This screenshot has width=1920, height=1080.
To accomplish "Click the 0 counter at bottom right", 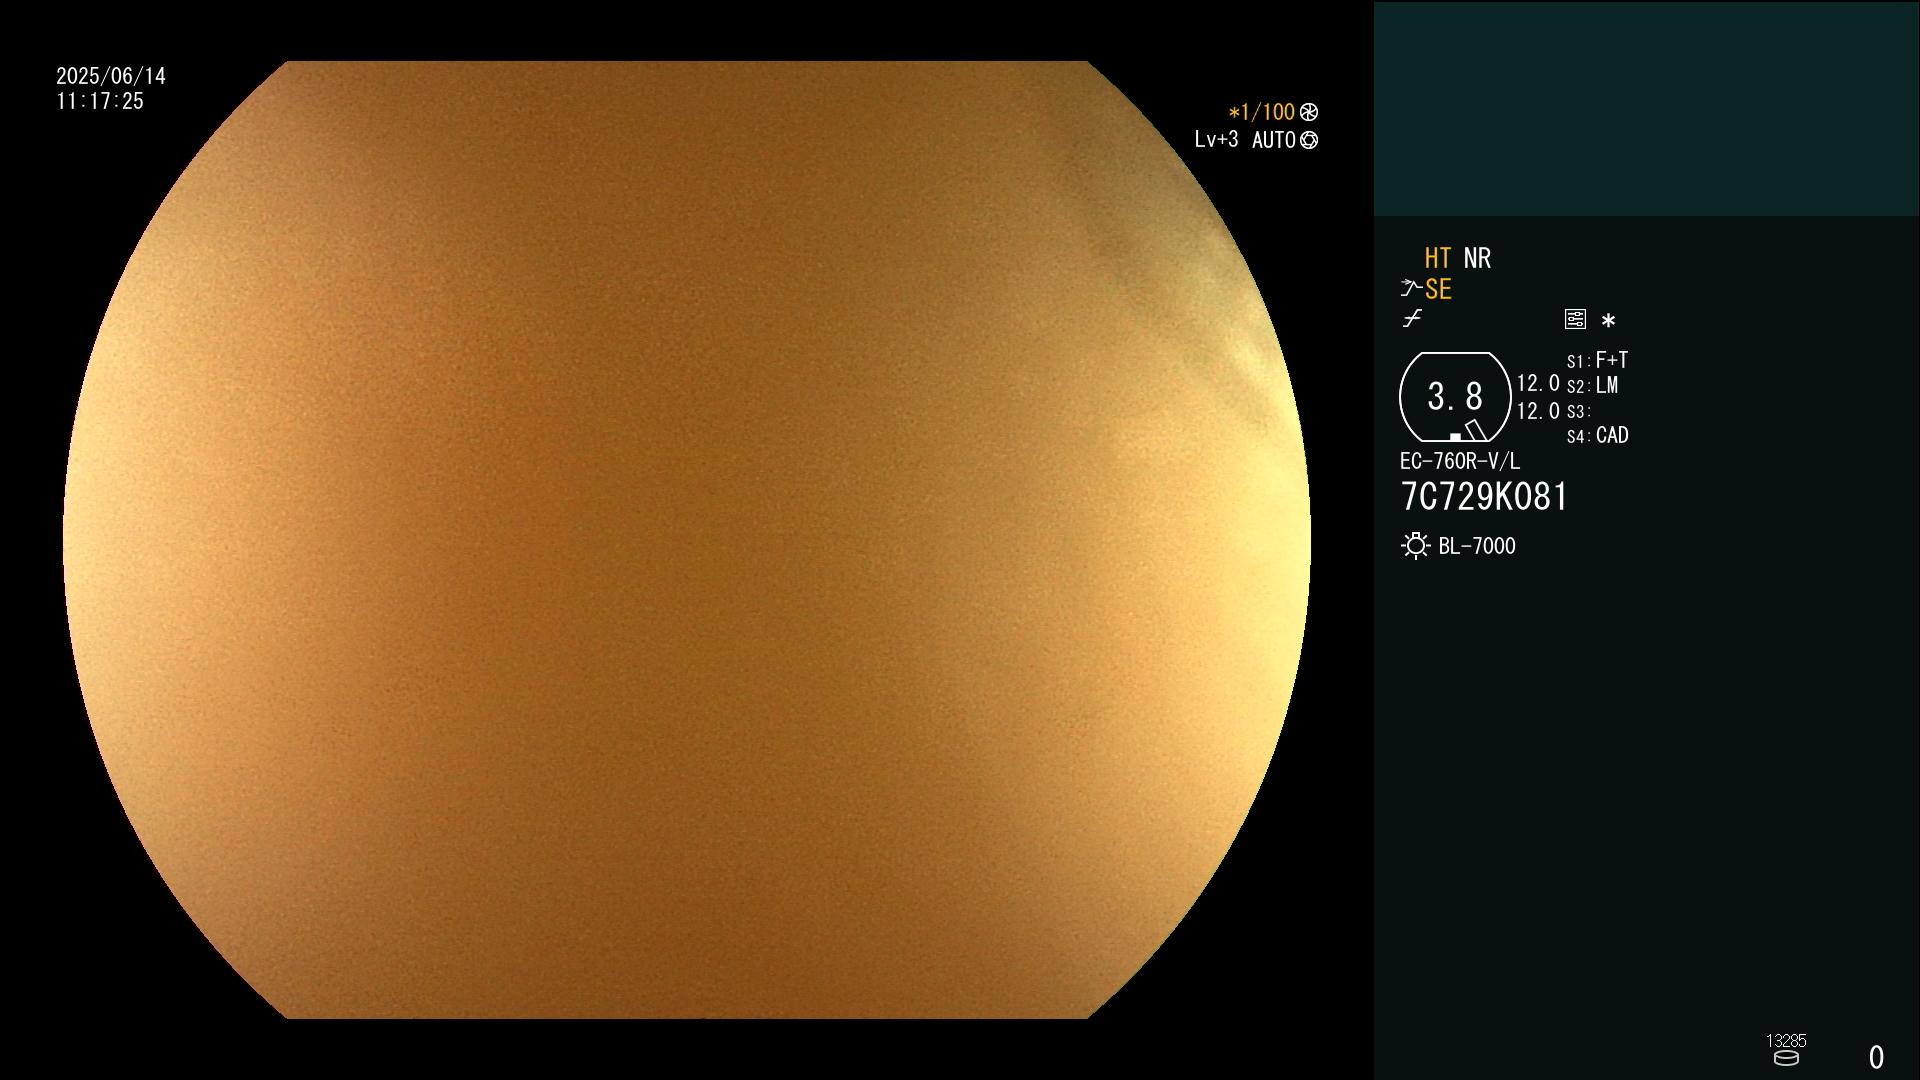I will [x=1876, y=1057].
